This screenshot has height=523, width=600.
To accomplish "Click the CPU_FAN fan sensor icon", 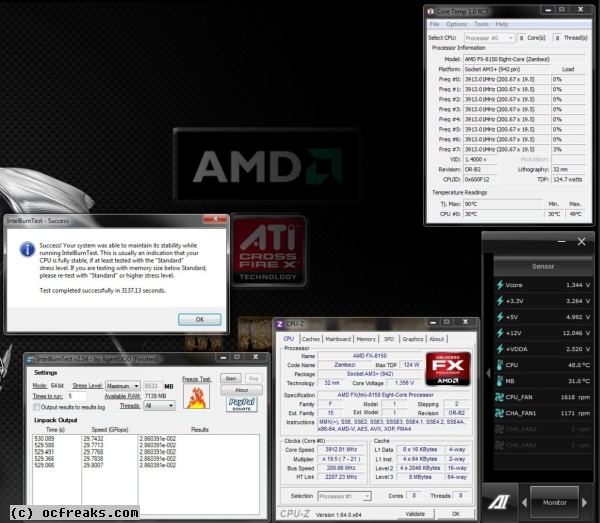I will point(499,397).
